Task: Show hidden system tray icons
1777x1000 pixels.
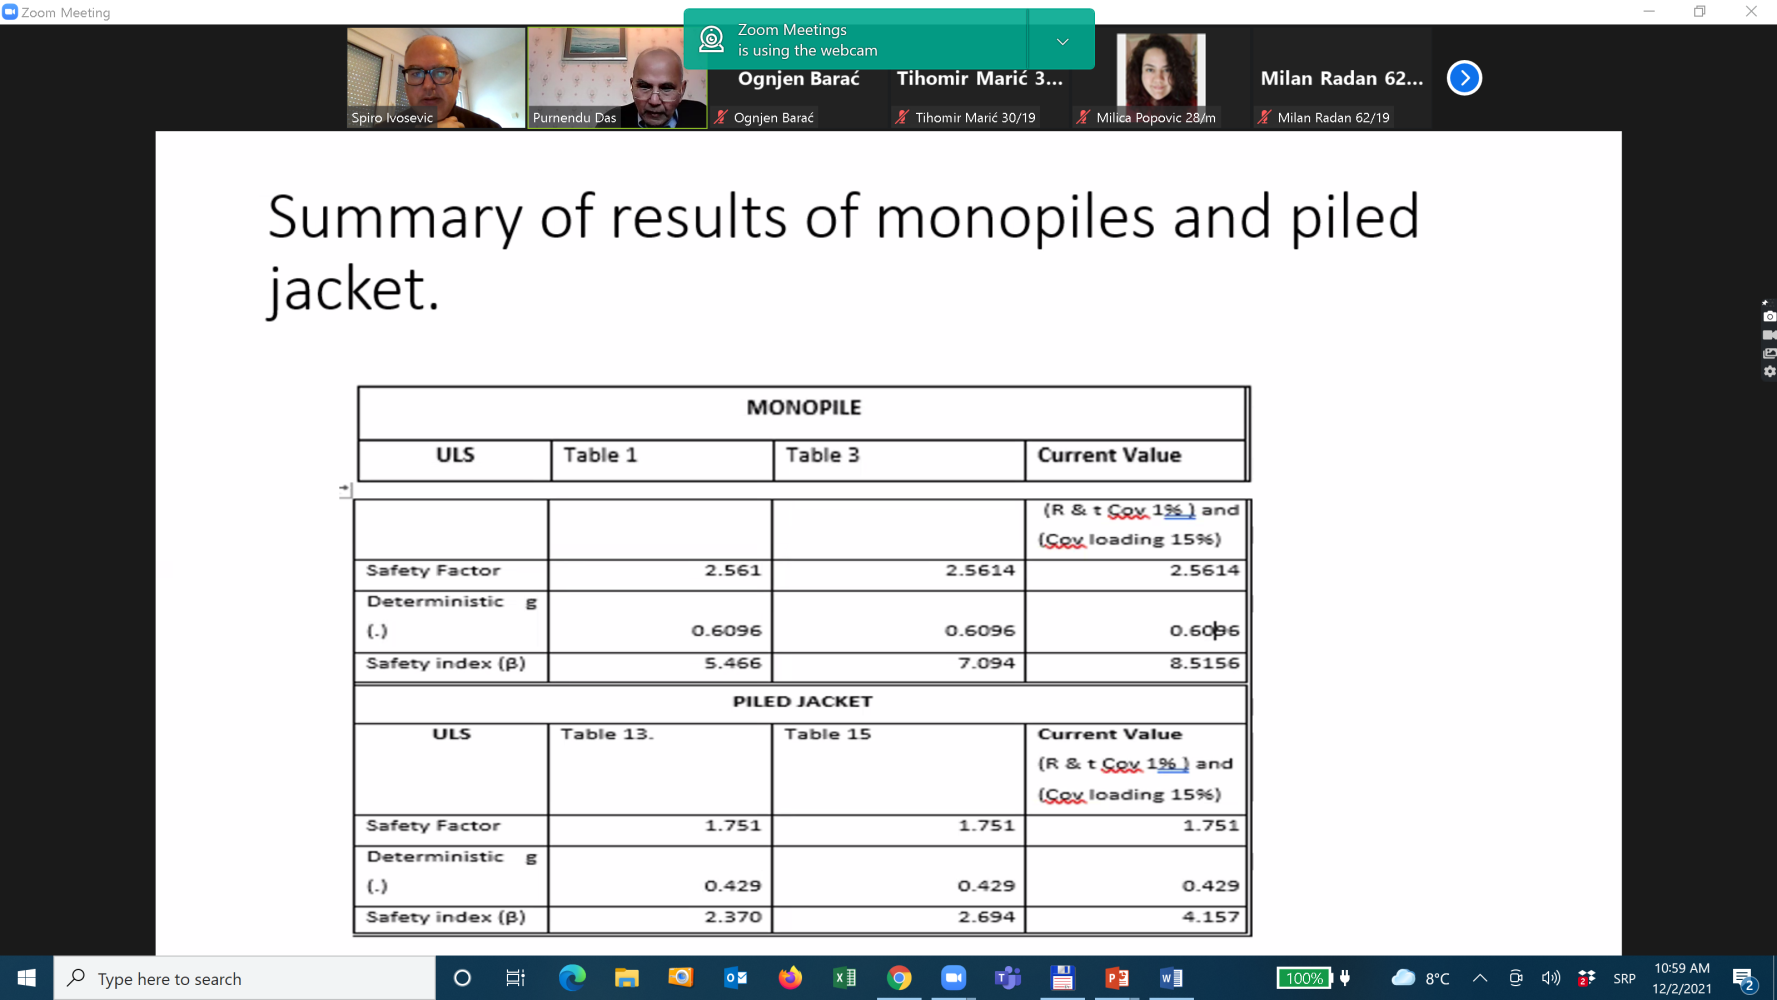Action: [x=1480, y=978]
